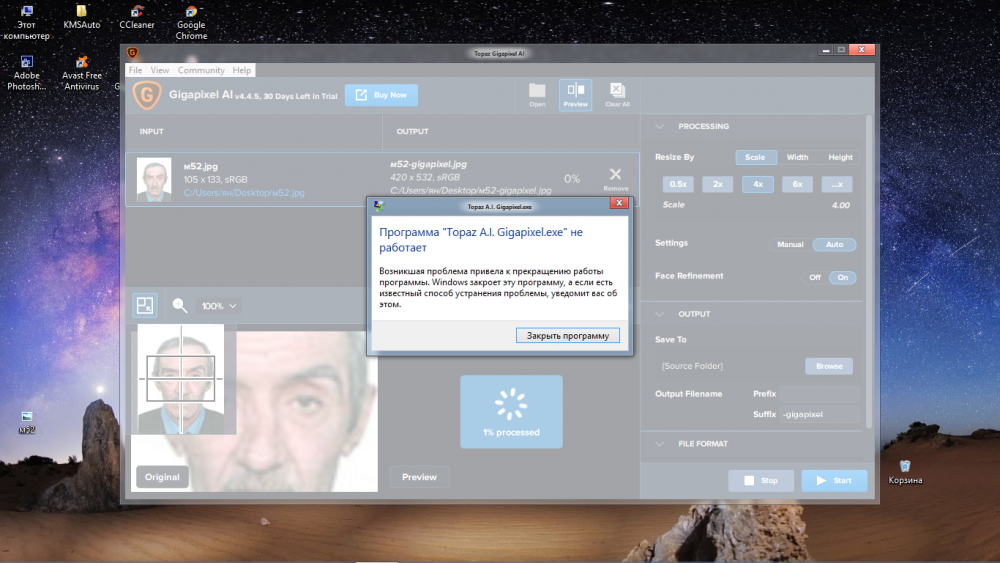Open the File menu

(135, 71)
